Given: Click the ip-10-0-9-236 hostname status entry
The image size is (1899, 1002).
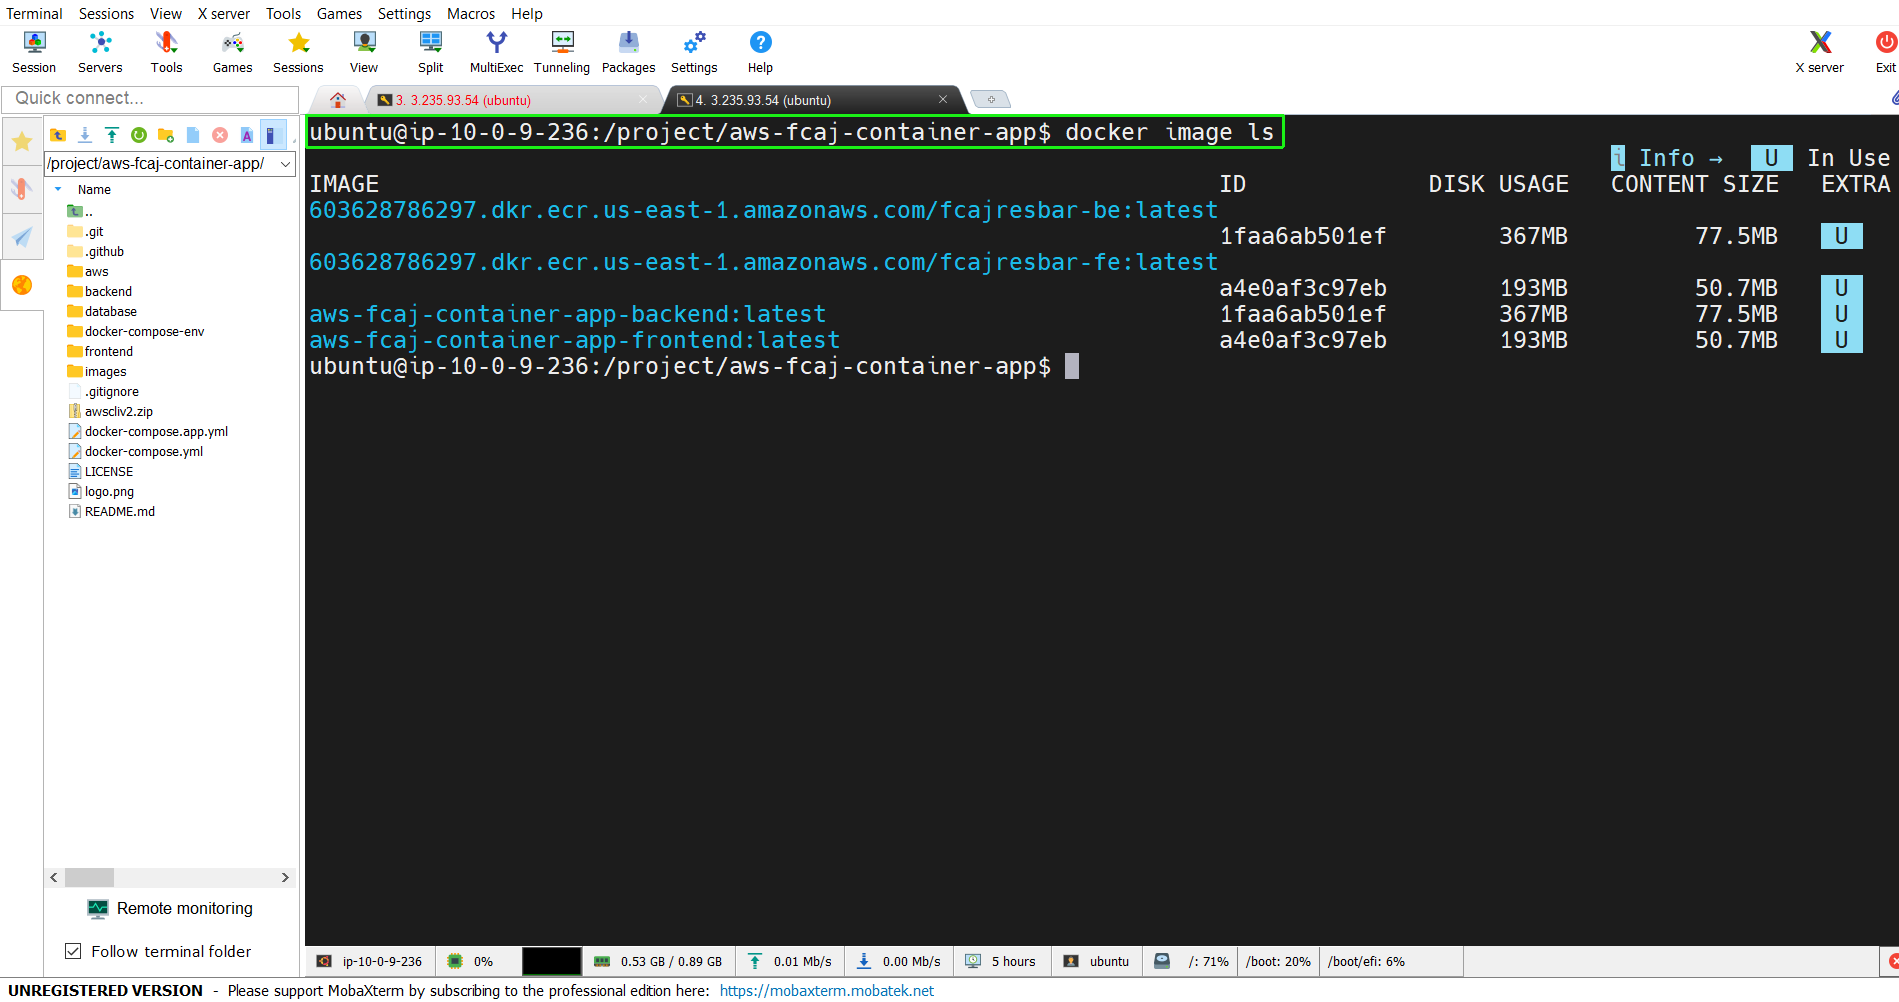Looking at the screenshot, I should (370, 962).
